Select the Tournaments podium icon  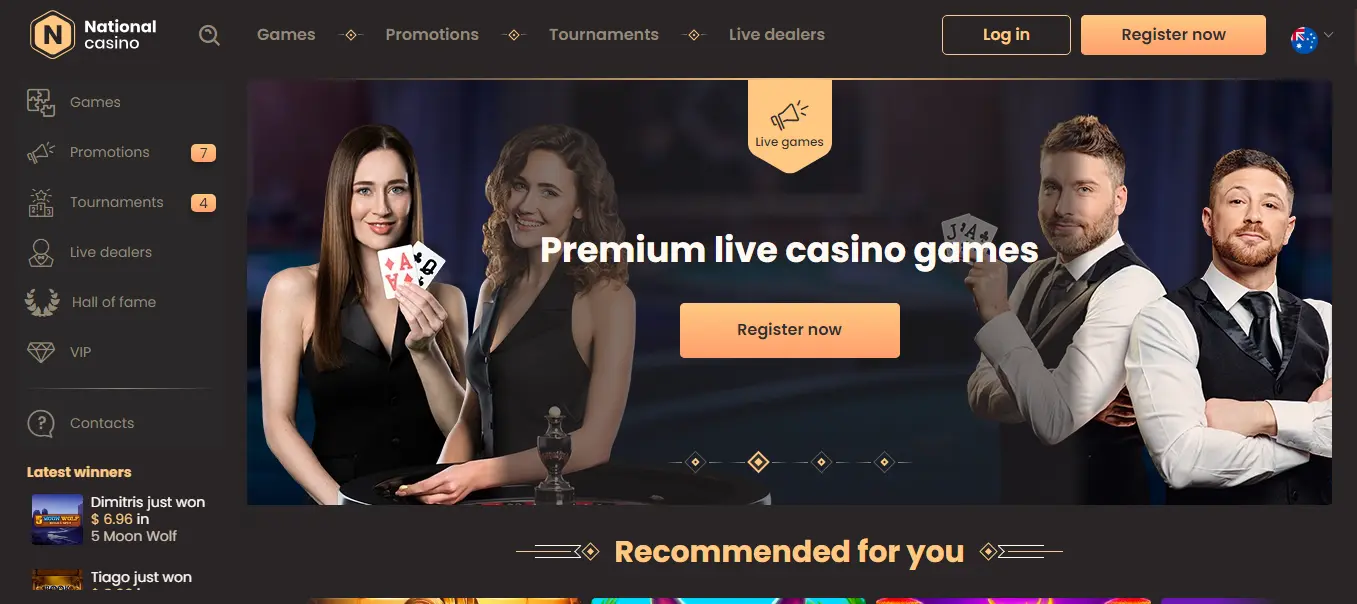click(41, 202)
